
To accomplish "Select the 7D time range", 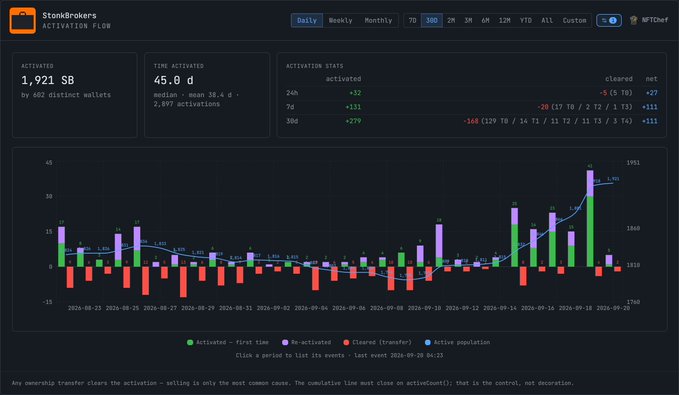I will click(412, 20).
